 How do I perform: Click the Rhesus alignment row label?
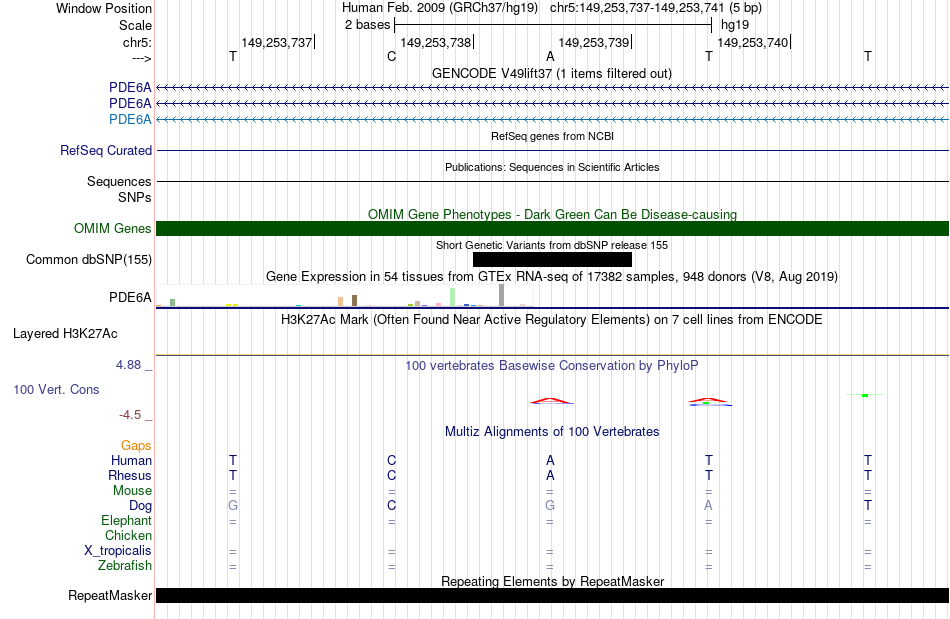[x=130, y=475]
